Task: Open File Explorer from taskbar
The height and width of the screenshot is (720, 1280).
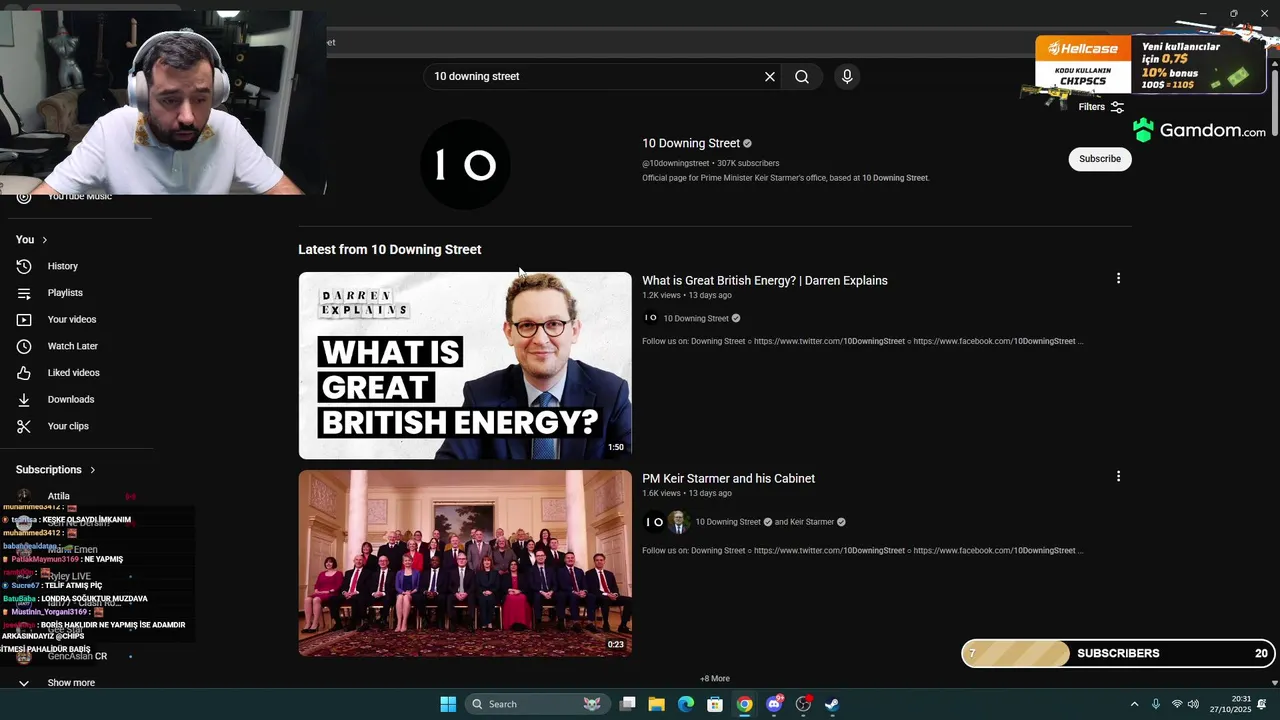Action: click(x=656, y=704)
